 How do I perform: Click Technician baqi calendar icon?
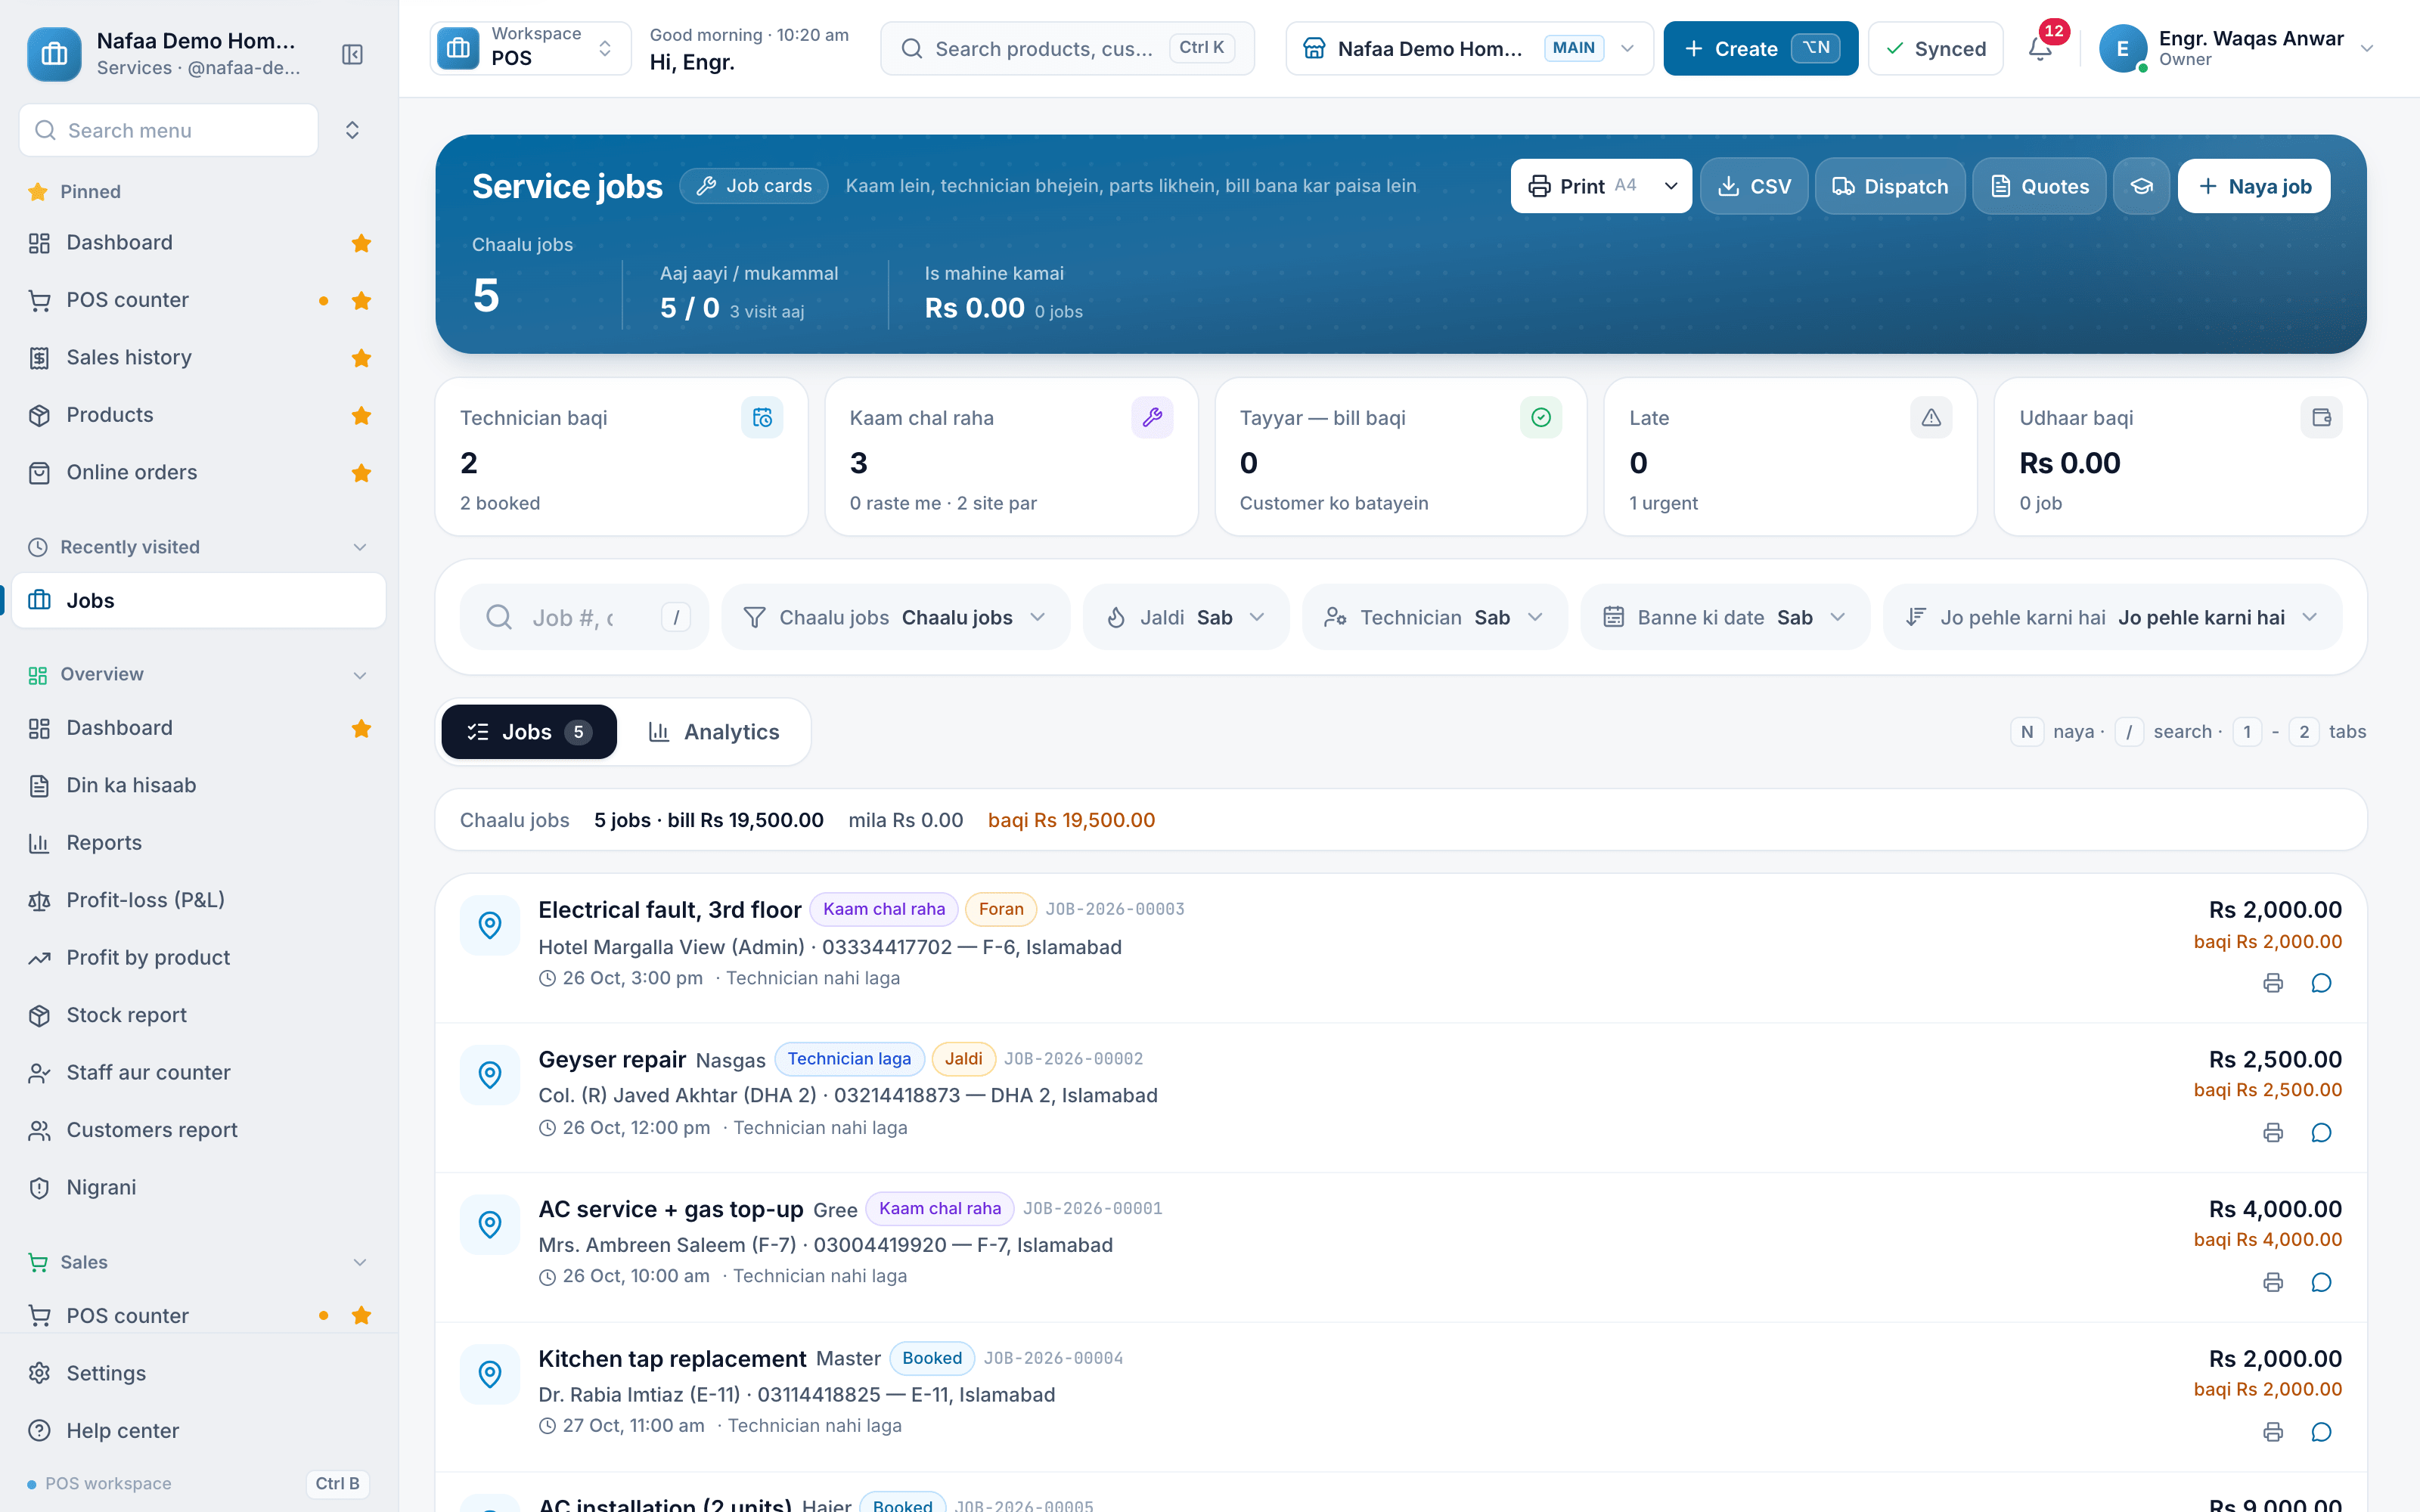(762, 417)
